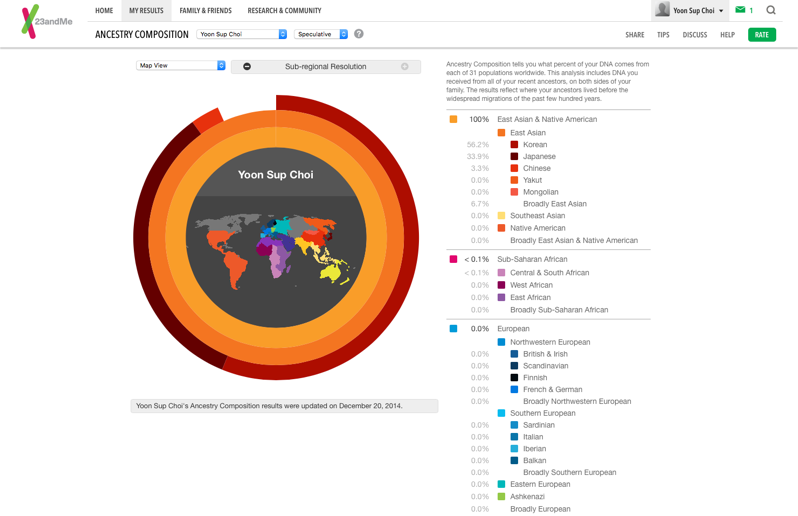The height and width of the screenshot is (516, 798).
Task: Open the Speculative confidence dropdown
Action: click(x=321, y=34)
